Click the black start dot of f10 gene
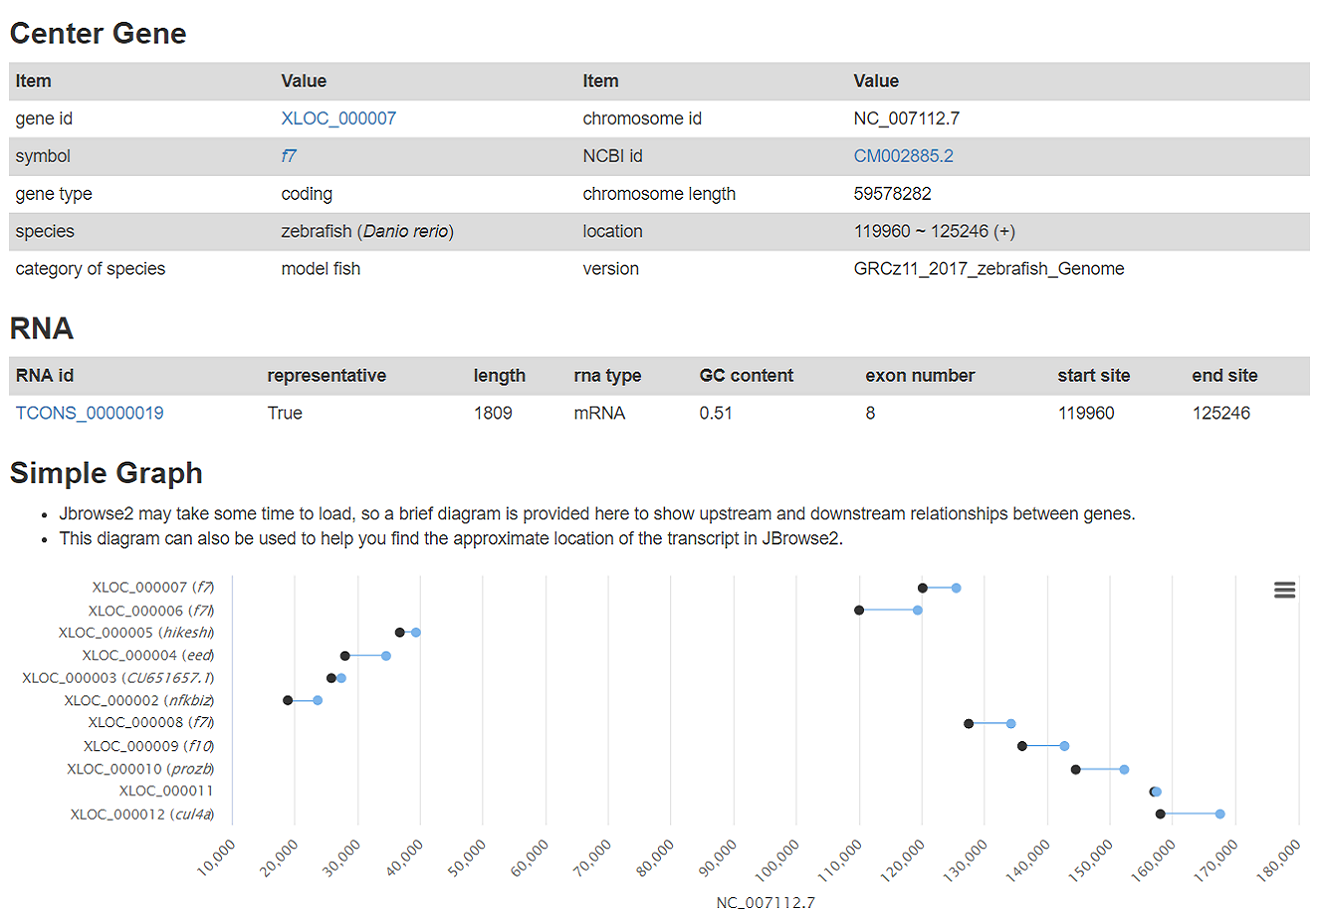1320x920 pixels. click(1022, 746)
